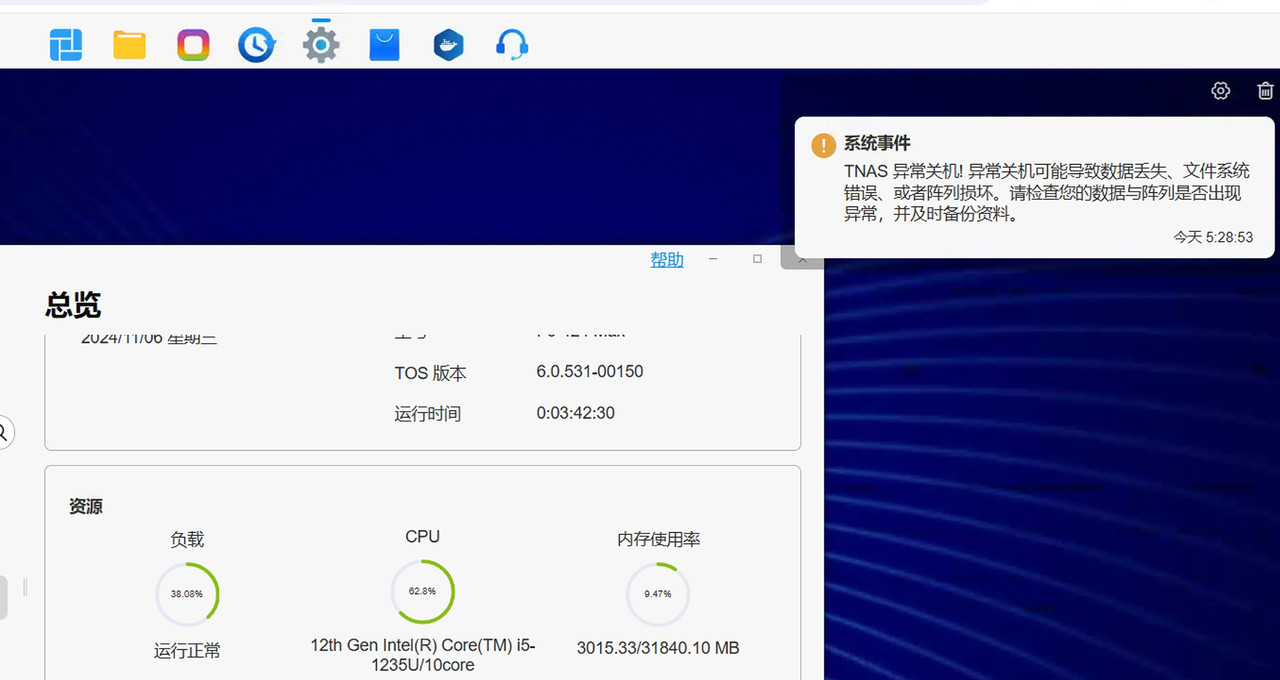
Task: Open the TOS desktop grid icon
Action: tap(66, 45)
